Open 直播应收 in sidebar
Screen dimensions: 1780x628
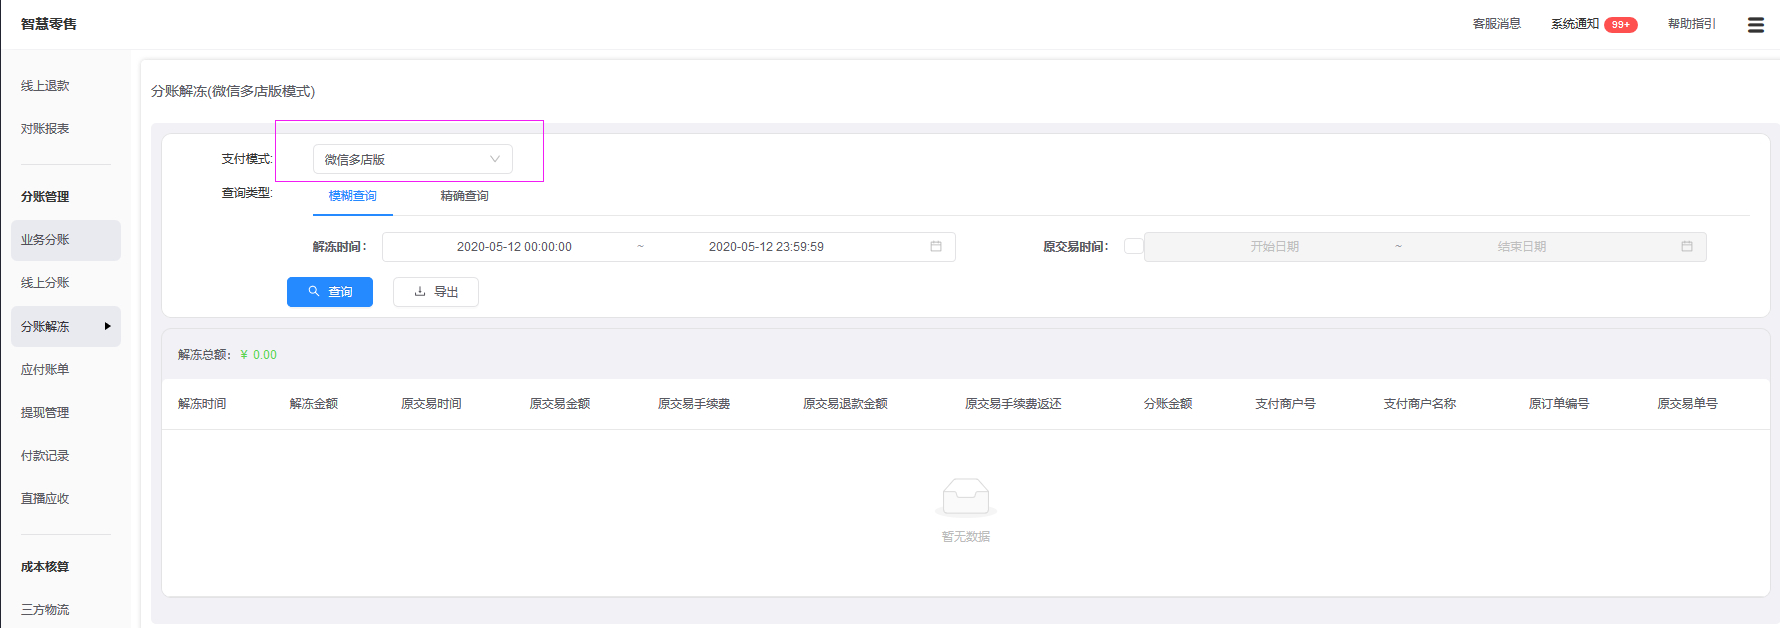point(45,499)
